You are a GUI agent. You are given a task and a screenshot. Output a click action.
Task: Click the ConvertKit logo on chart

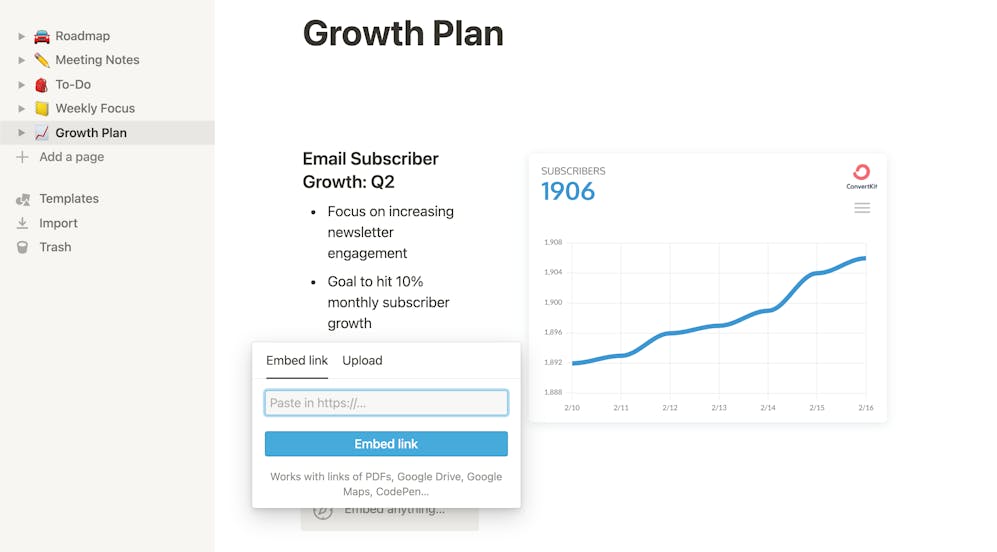(861, 176)
